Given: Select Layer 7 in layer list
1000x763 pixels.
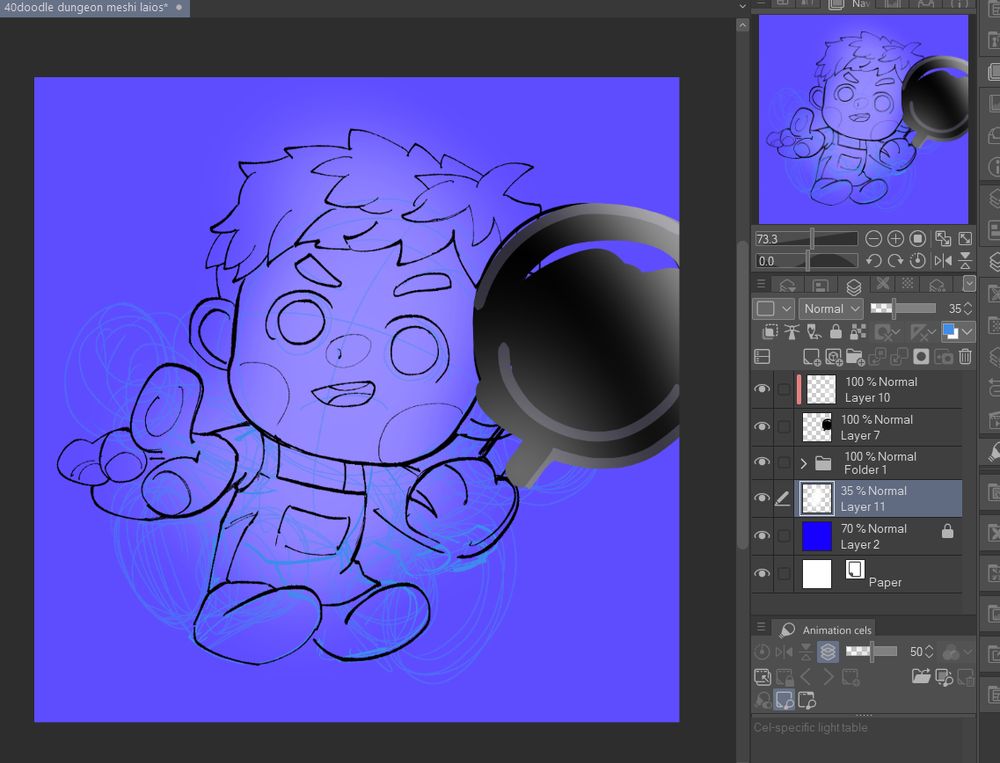Looking at the screenshot, I should click(880, 427).
